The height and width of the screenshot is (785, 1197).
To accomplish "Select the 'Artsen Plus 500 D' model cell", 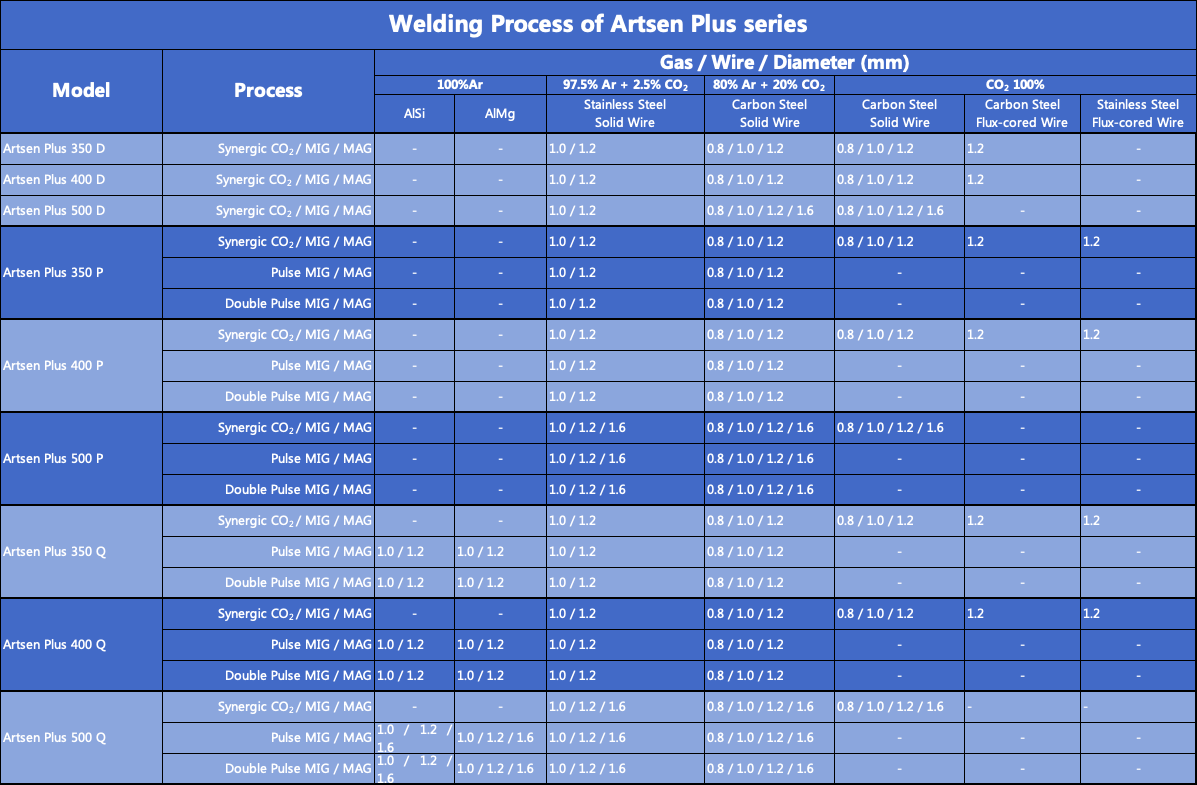I will (x=81, y=211).
